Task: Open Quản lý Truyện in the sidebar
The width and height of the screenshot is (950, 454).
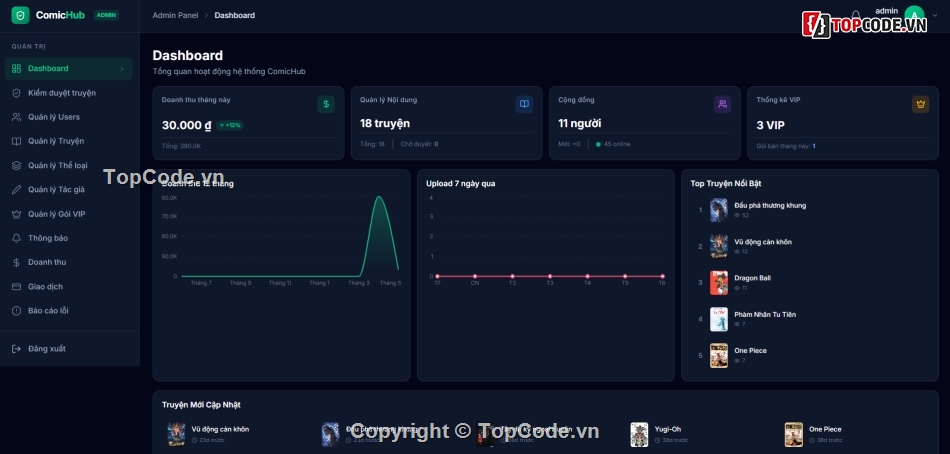Action: [x=68, y=141]
